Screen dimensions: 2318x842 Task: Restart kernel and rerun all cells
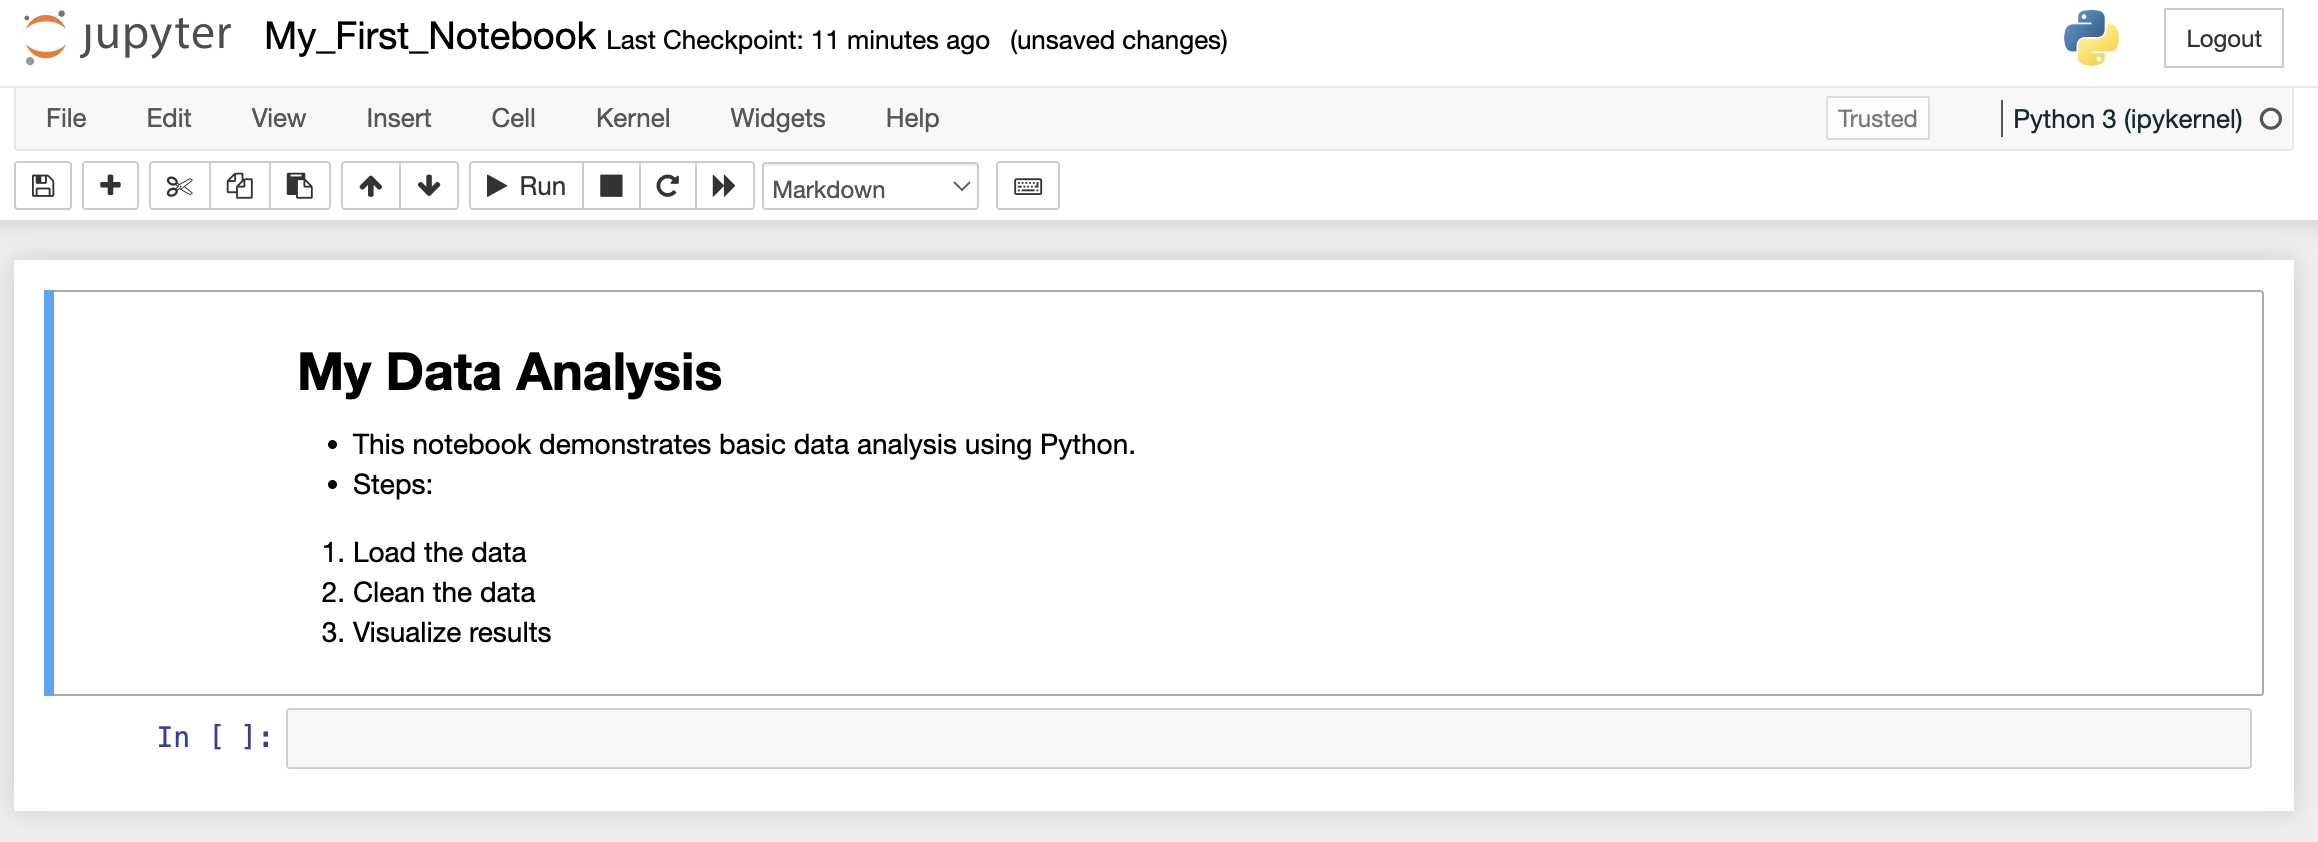coord(724,186)
